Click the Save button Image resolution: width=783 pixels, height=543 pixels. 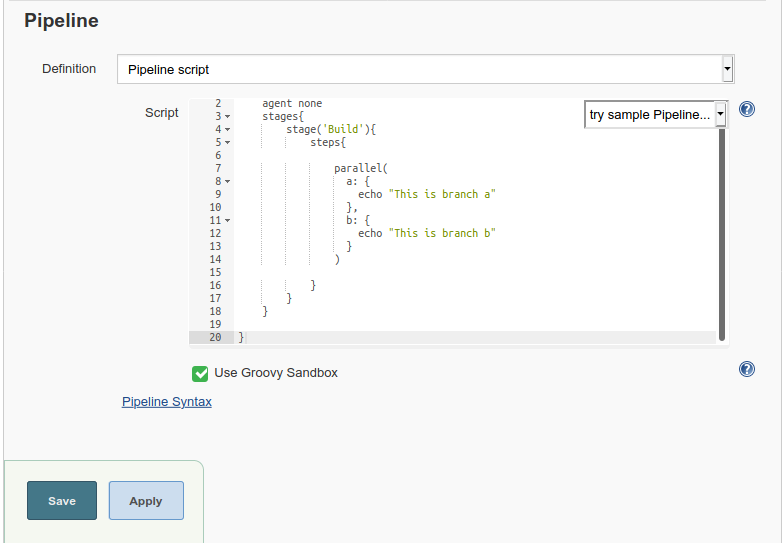tap(62, 501)
